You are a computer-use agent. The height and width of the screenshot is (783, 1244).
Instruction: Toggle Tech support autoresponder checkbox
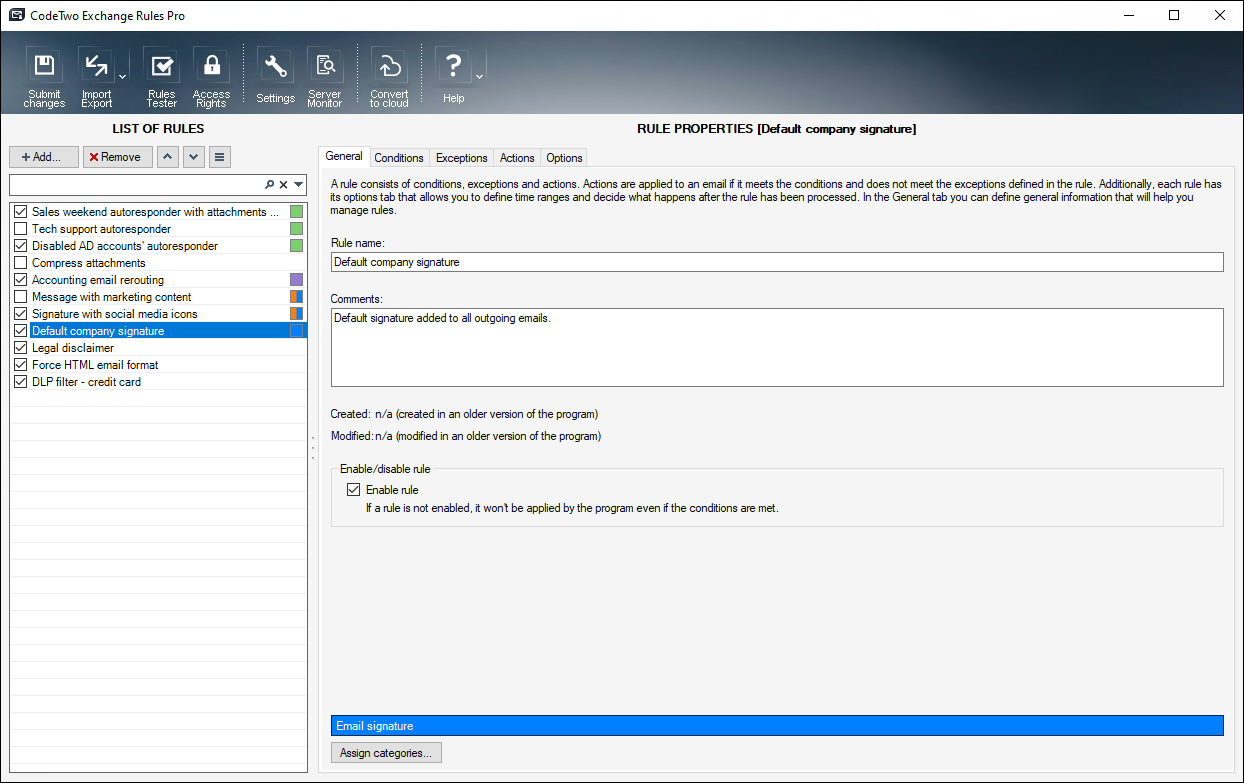coord(21,229)
